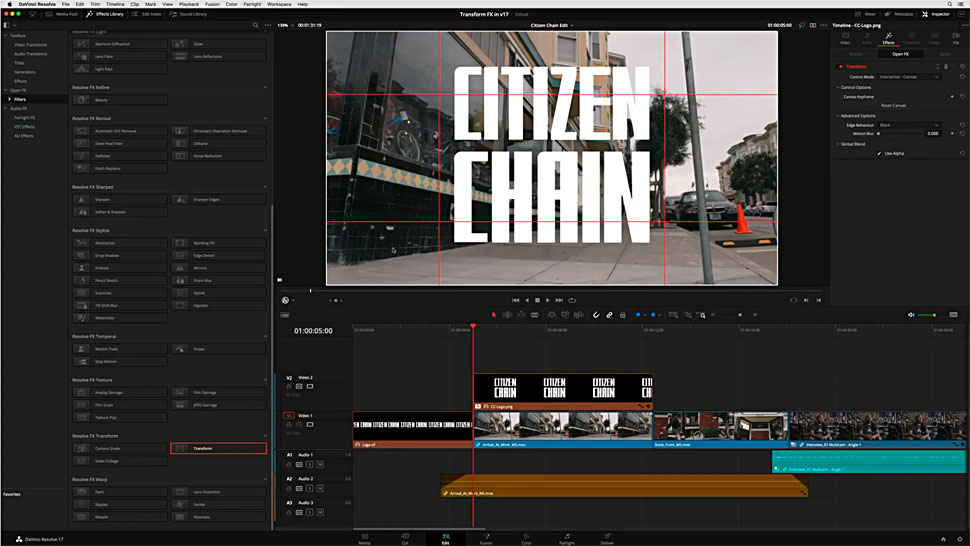Select the Camera Shake effect
The height and width of the screenshot is (546, 970).
(119, 448)
